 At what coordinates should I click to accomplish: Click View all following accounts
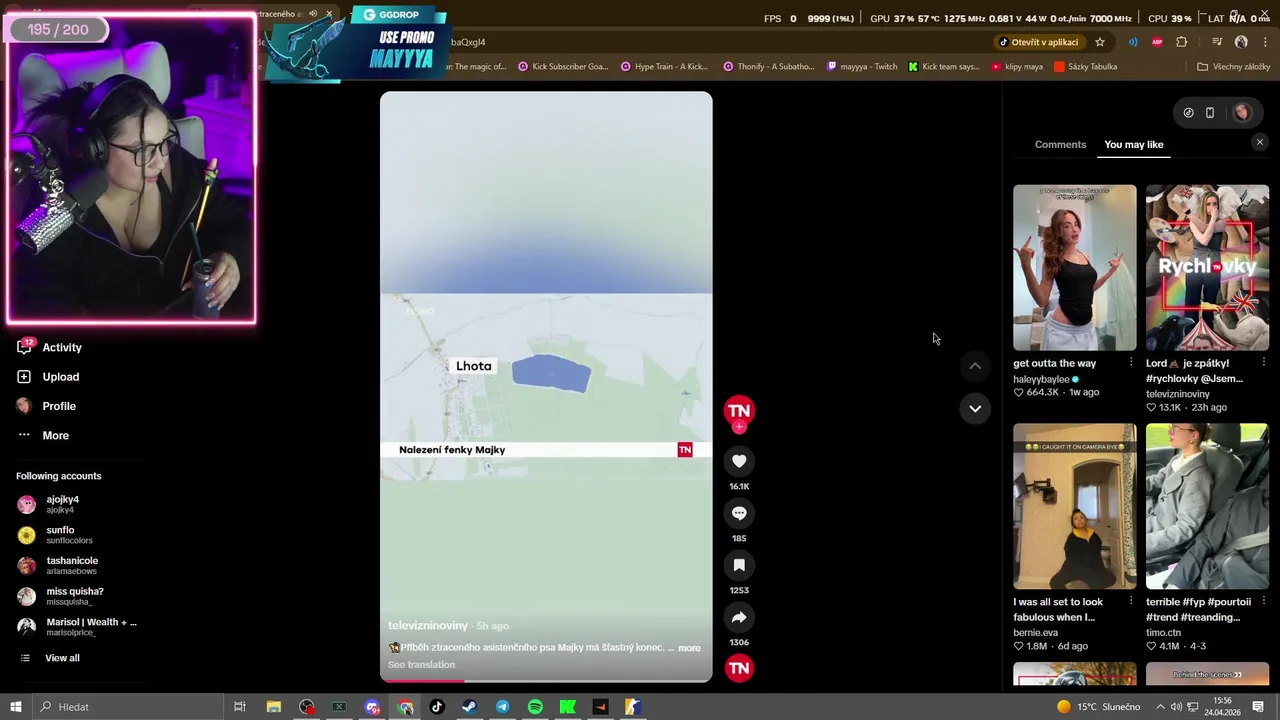[50, 658]
